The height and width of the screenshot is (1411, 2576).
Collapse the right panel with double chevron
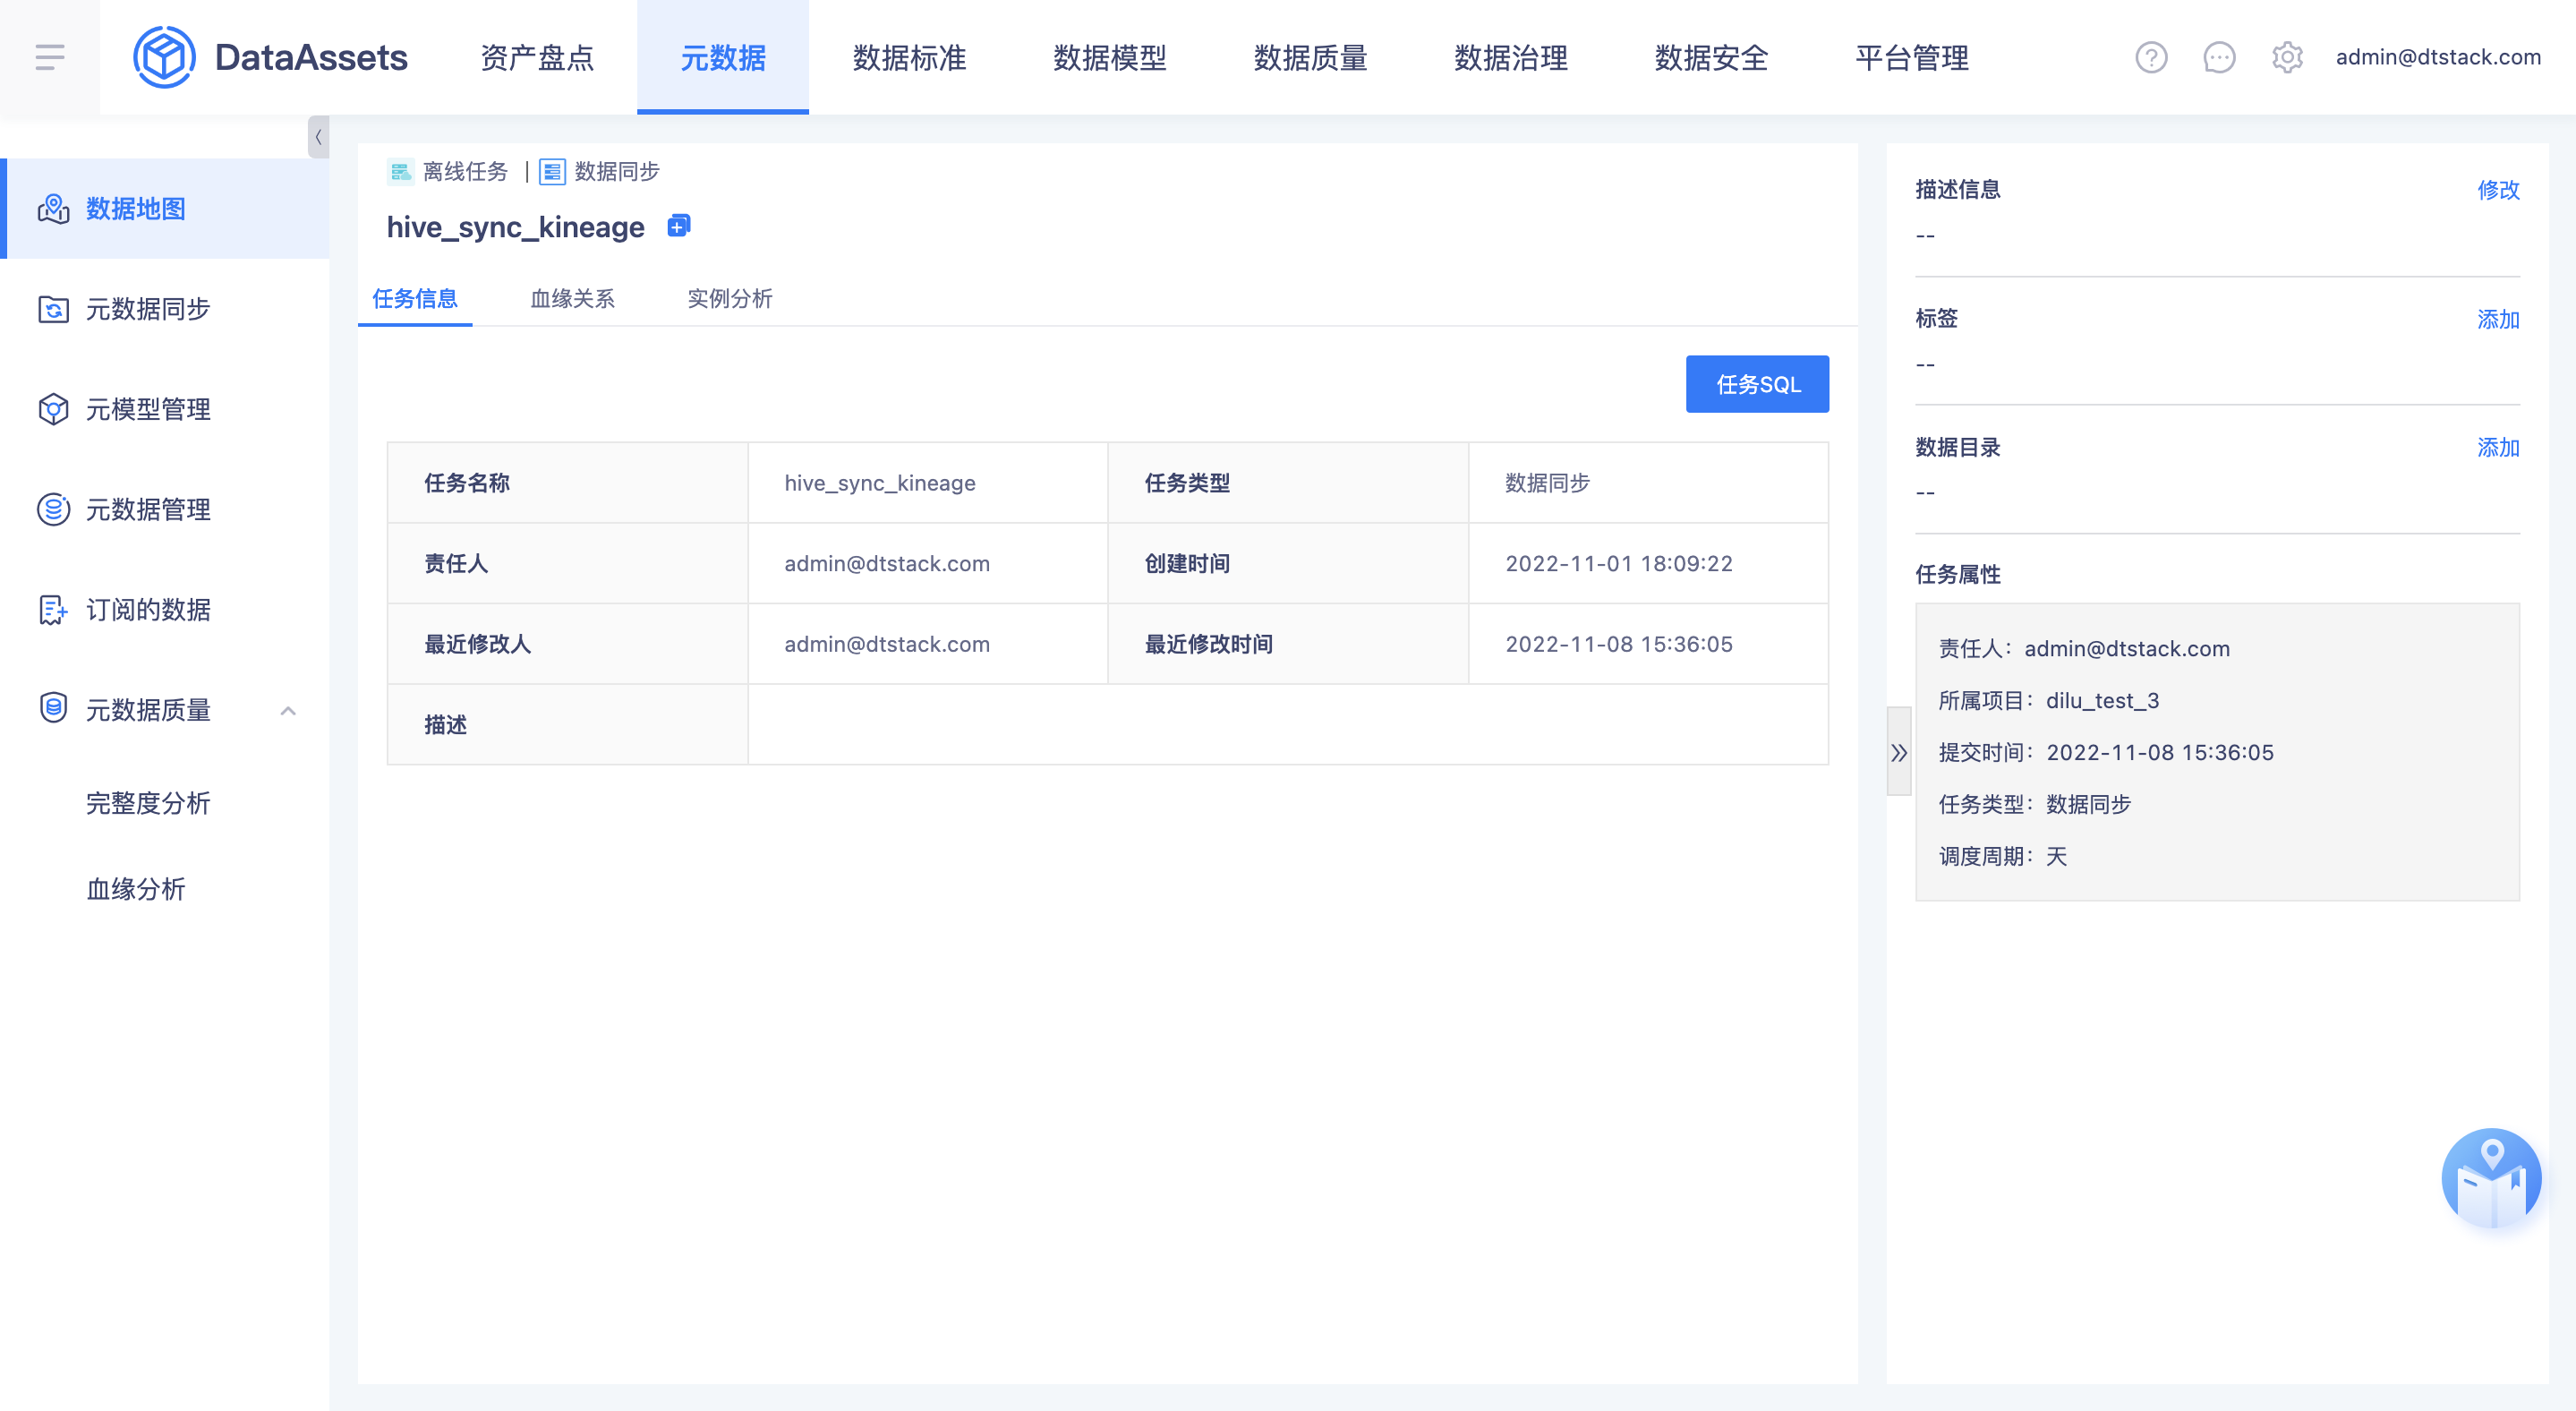(x=1899, y=752)
